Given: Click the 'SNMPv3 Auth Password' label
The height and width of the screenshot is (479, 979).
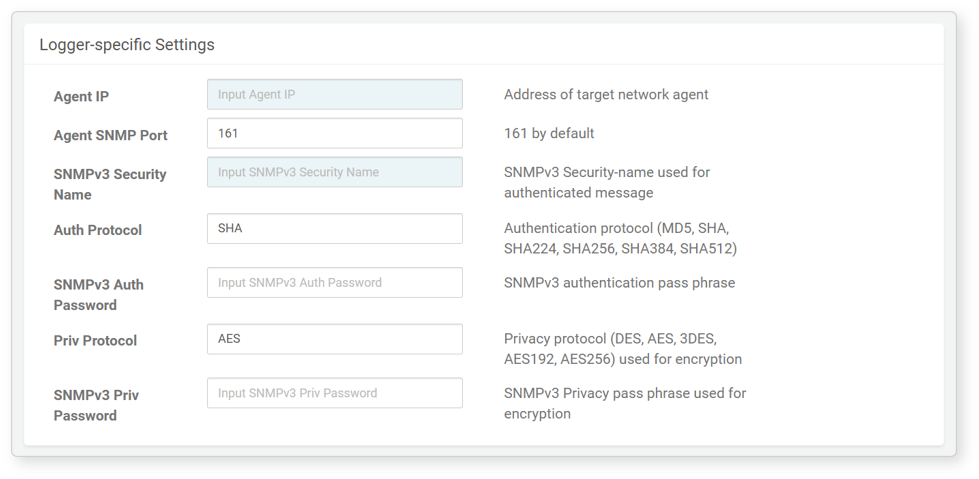Looking at the screenshot, I should [99, 295].
